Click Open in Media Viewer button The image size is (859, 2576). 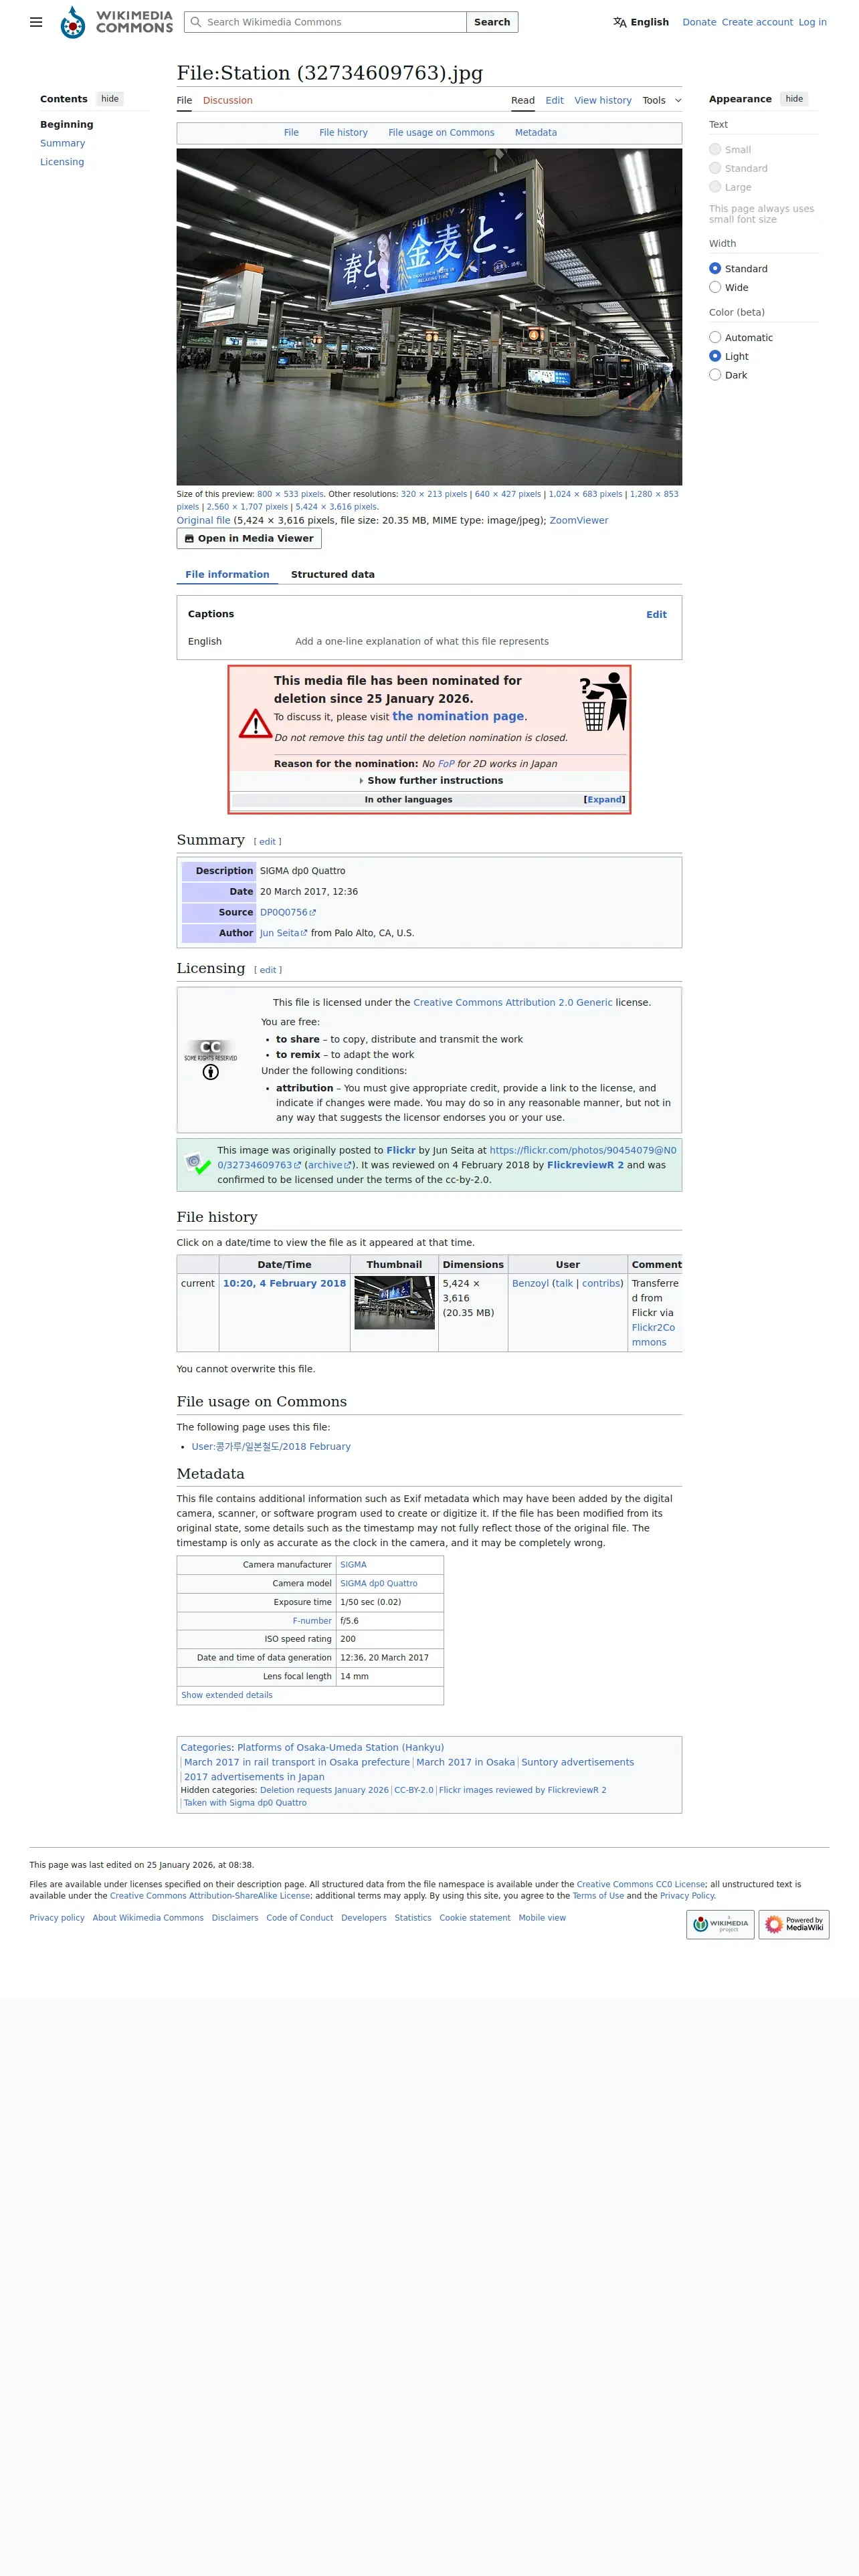click(x=249, y=538)
